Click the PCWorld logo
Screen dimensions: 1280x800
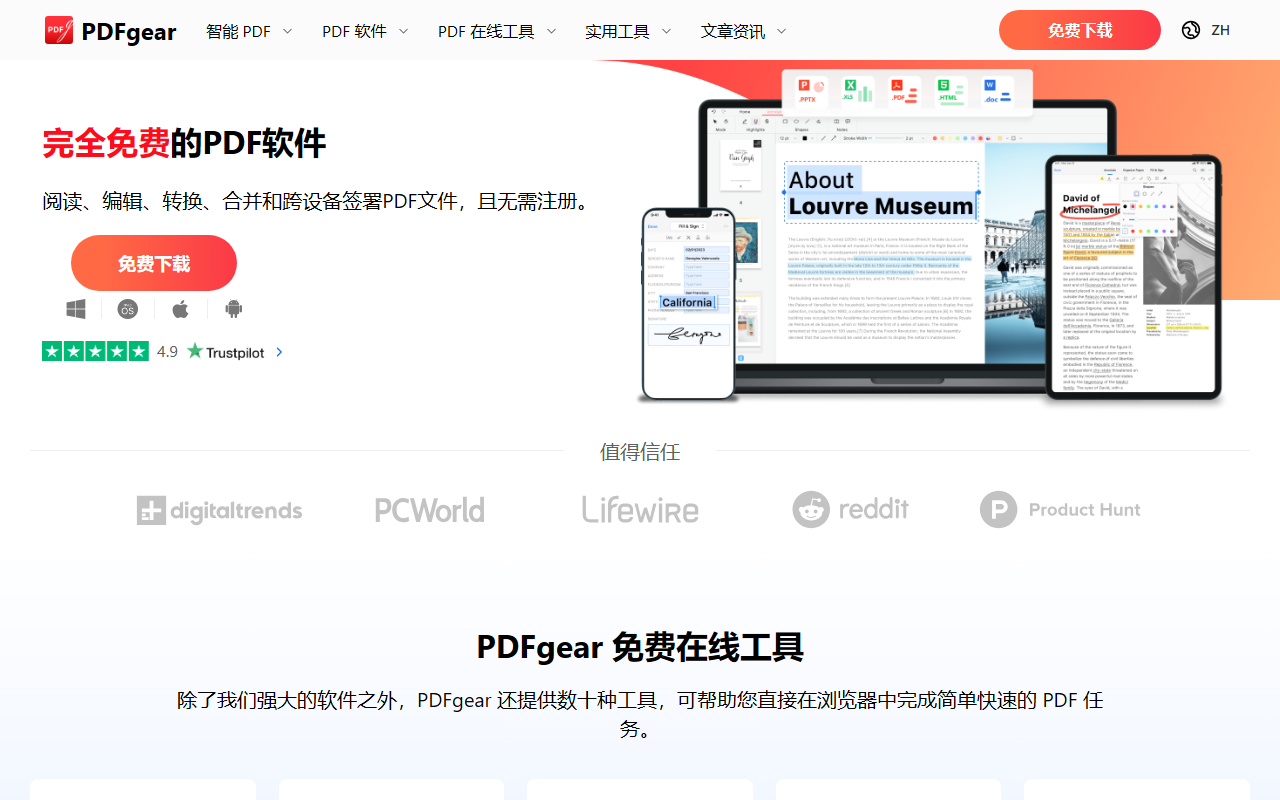pos(430,510)
